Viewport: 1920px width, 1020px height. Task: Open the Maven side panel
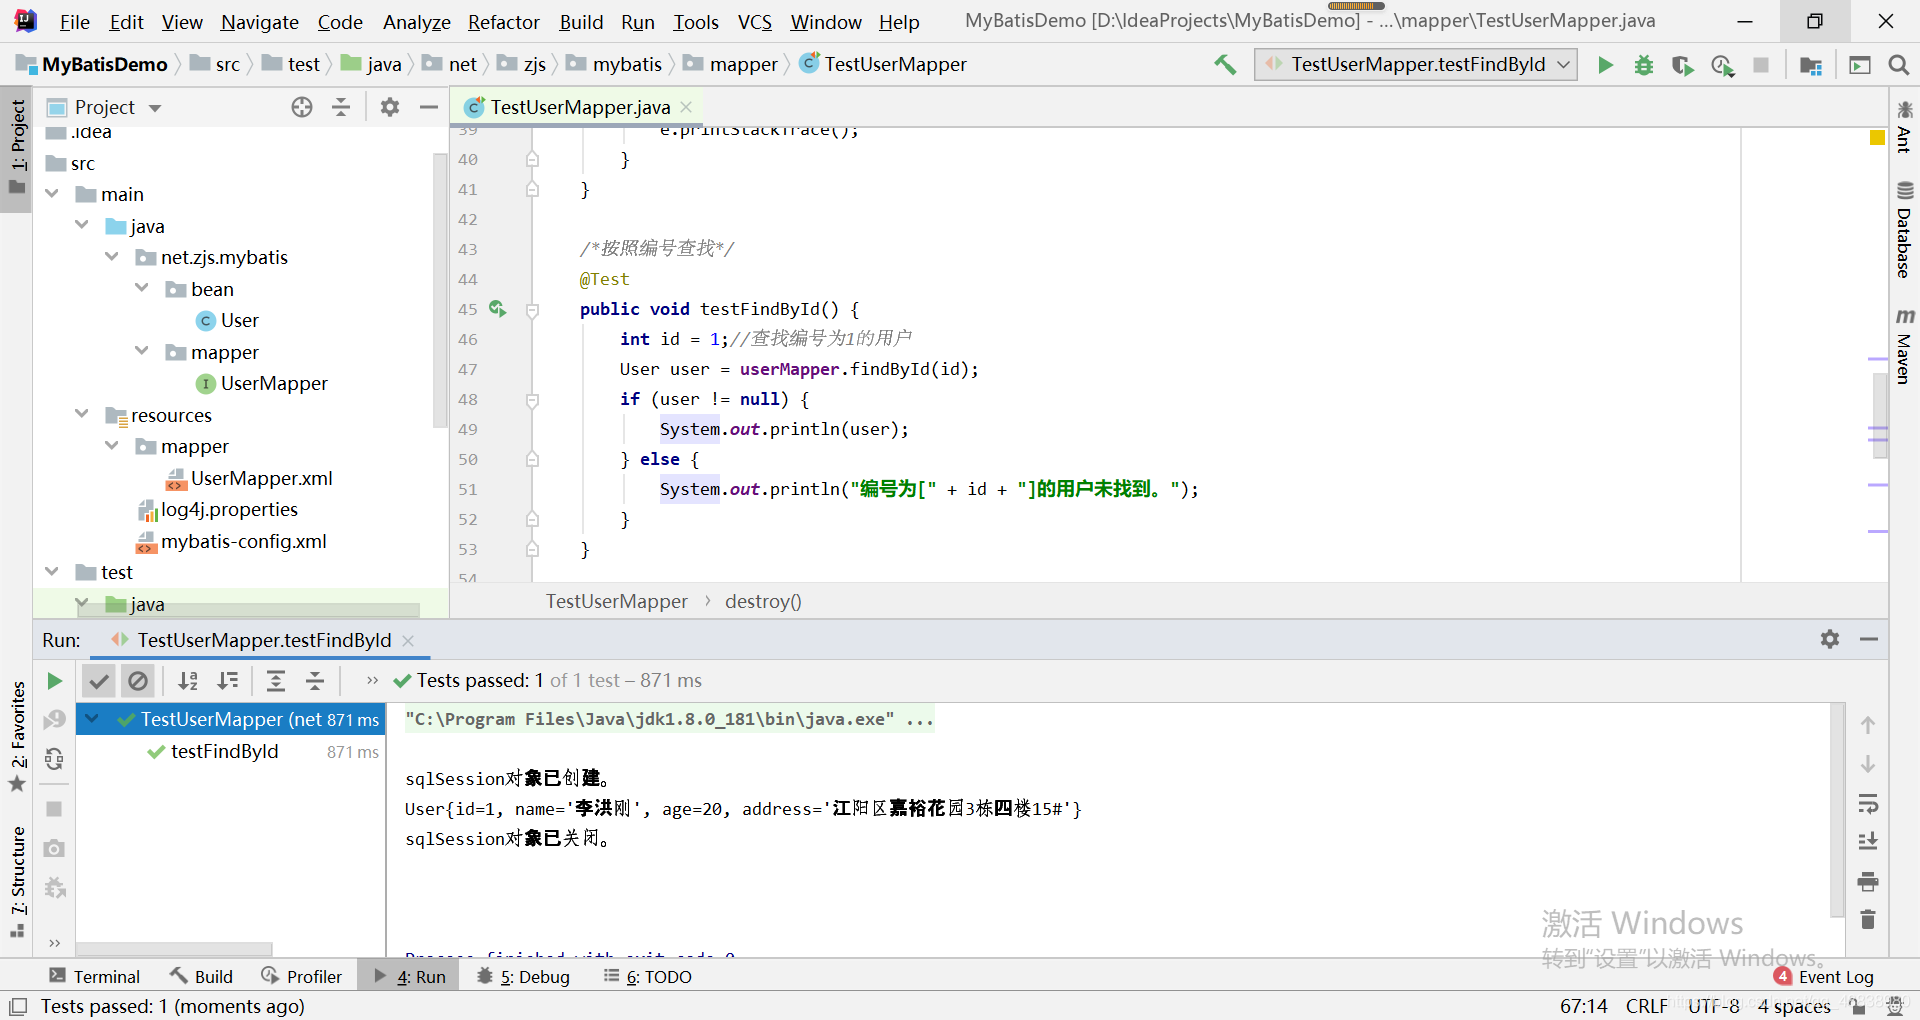click(1904, 347)
